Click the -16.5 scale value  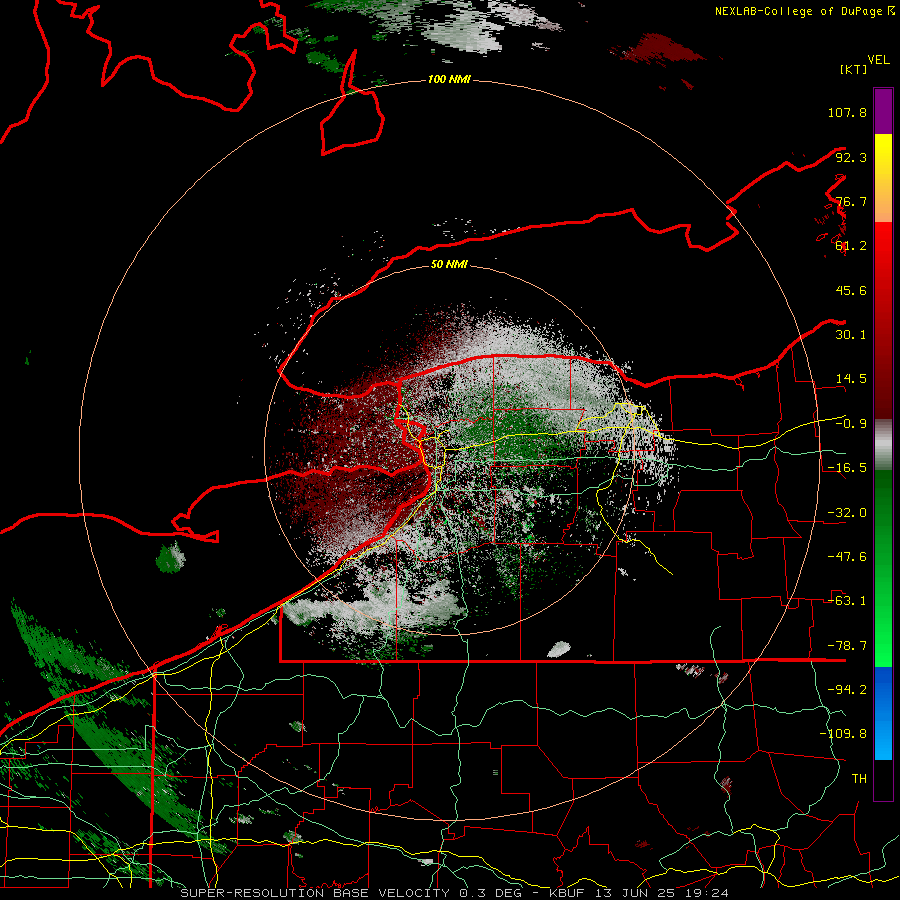click(847, 468)
